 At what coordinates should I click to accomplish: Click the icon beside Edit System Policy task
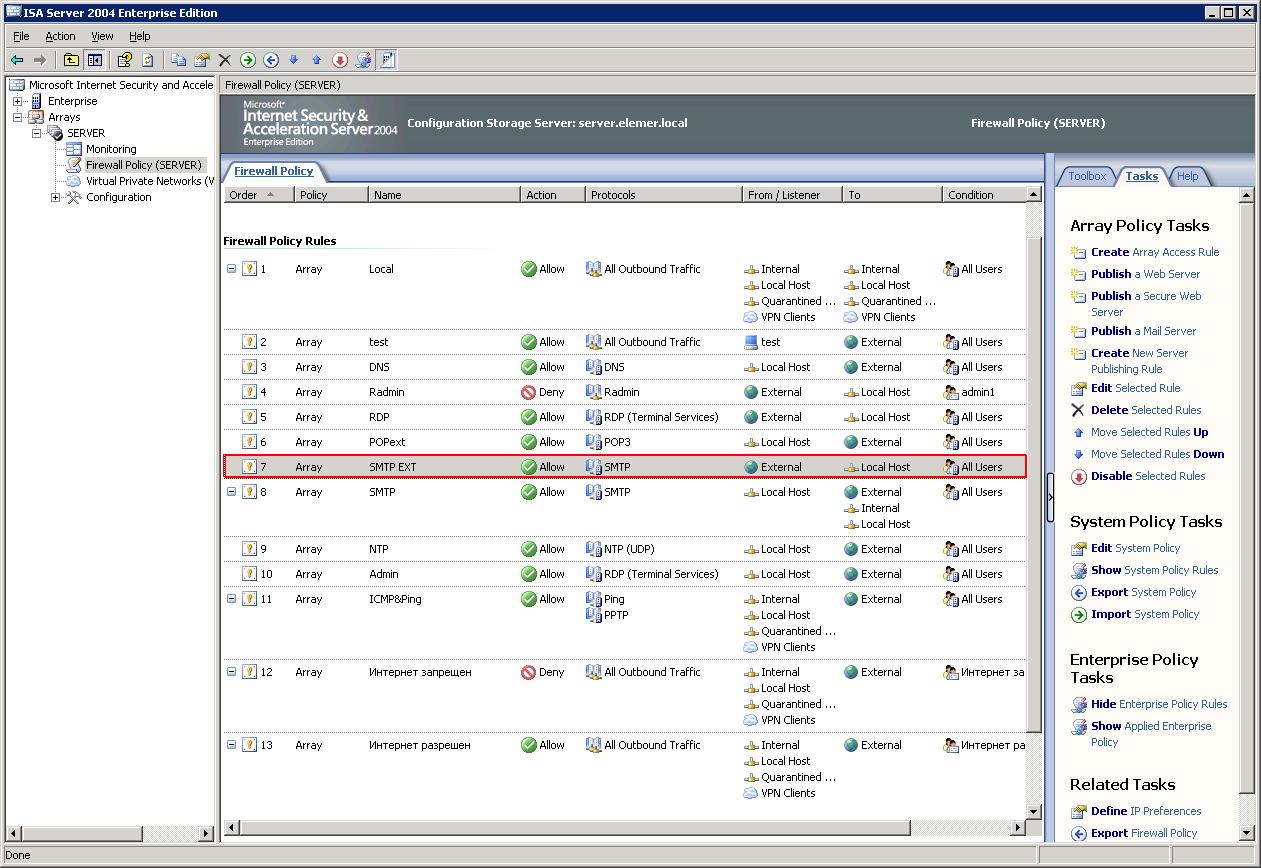click(x=1078, y=548)
